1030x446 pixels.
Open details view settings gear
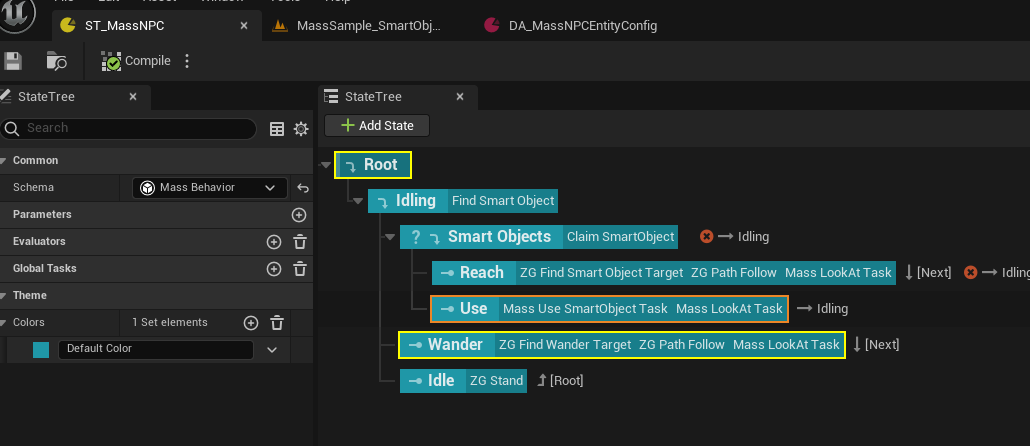[x=301, y=129]
